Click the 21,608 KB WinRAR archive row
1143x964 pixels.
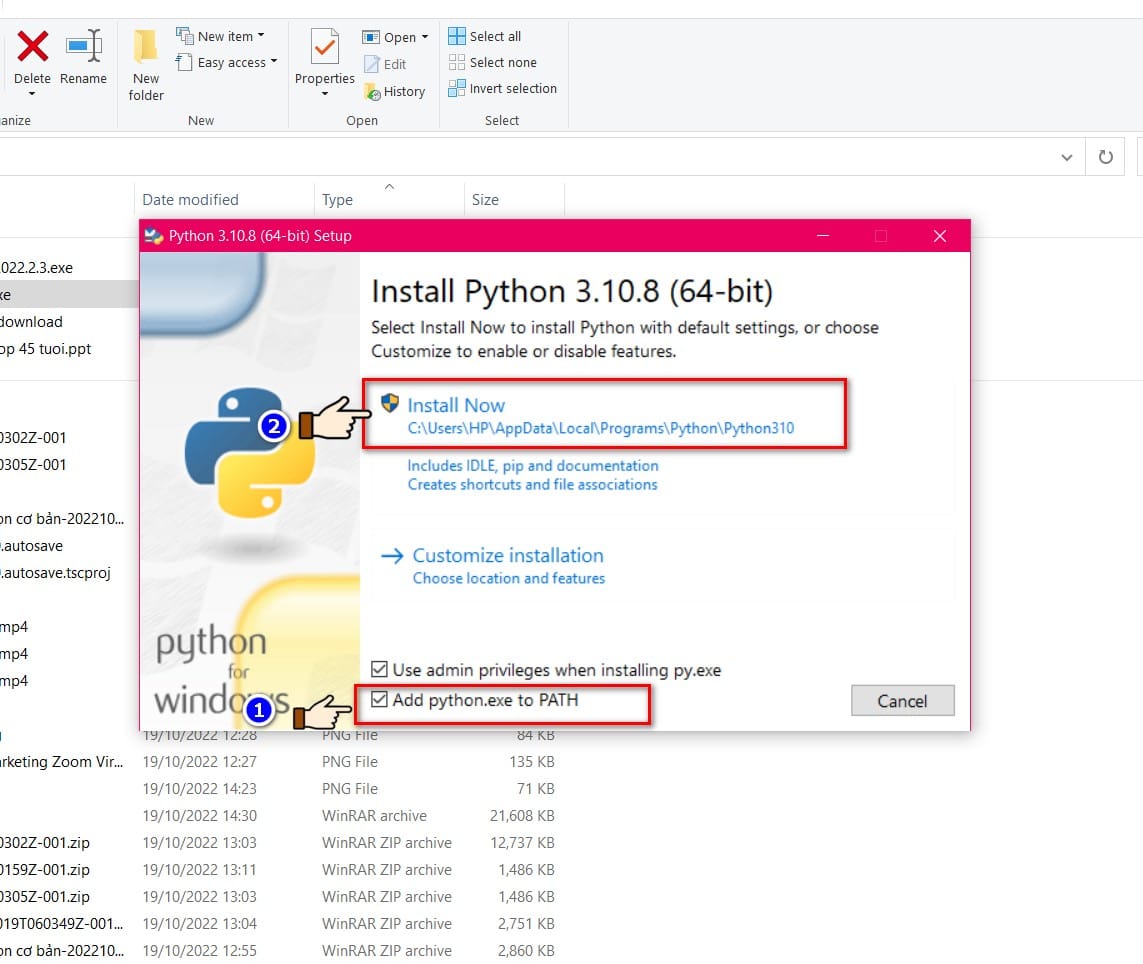pyautogui.click(x=277, y=815)
